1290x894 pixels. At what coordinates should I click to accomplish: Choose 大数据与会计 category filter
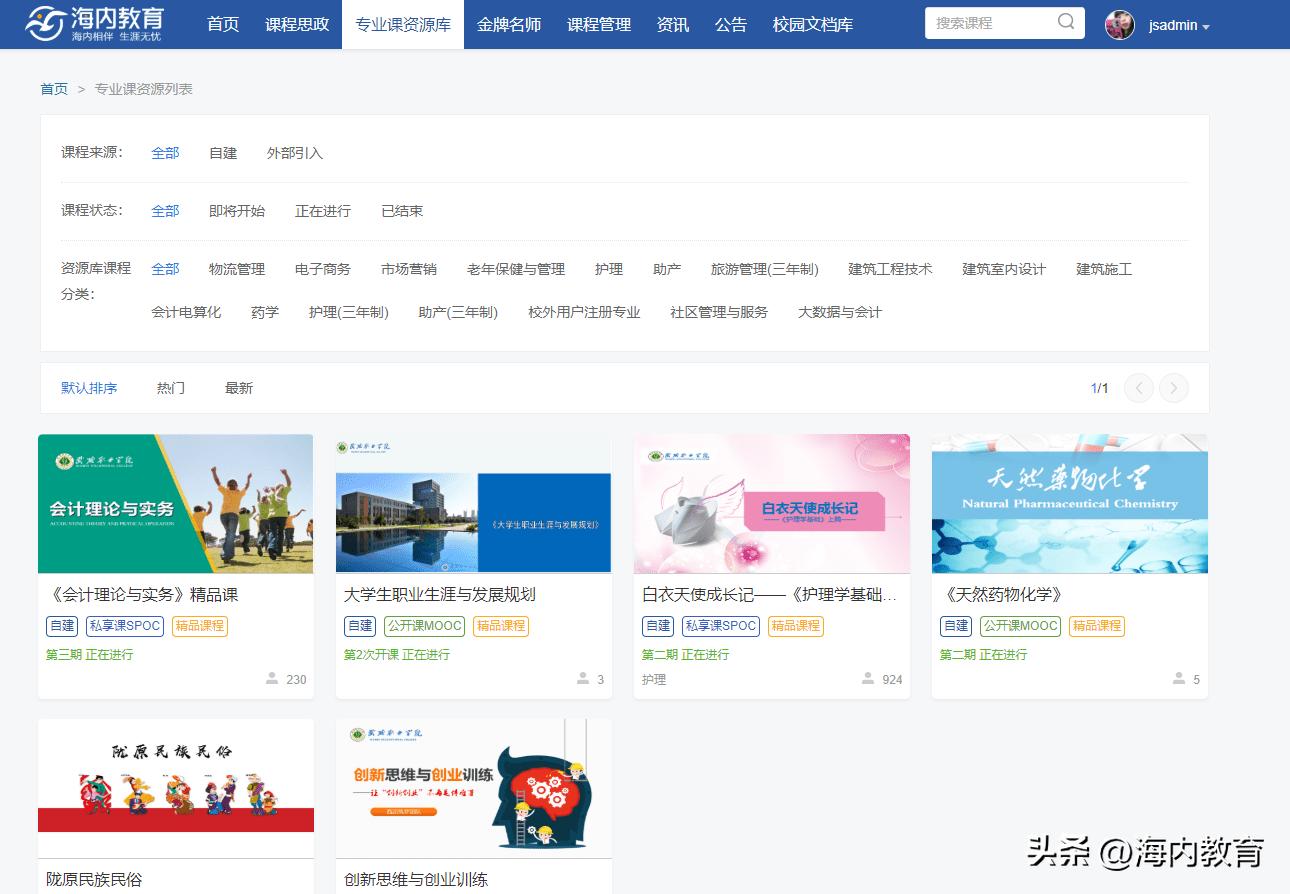840,312
